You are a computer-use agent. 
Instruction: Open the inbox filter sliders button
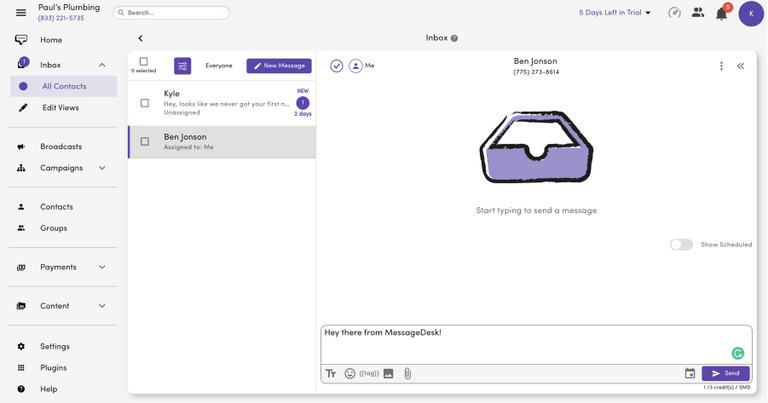pyautogui.click(x=182, y=66)
